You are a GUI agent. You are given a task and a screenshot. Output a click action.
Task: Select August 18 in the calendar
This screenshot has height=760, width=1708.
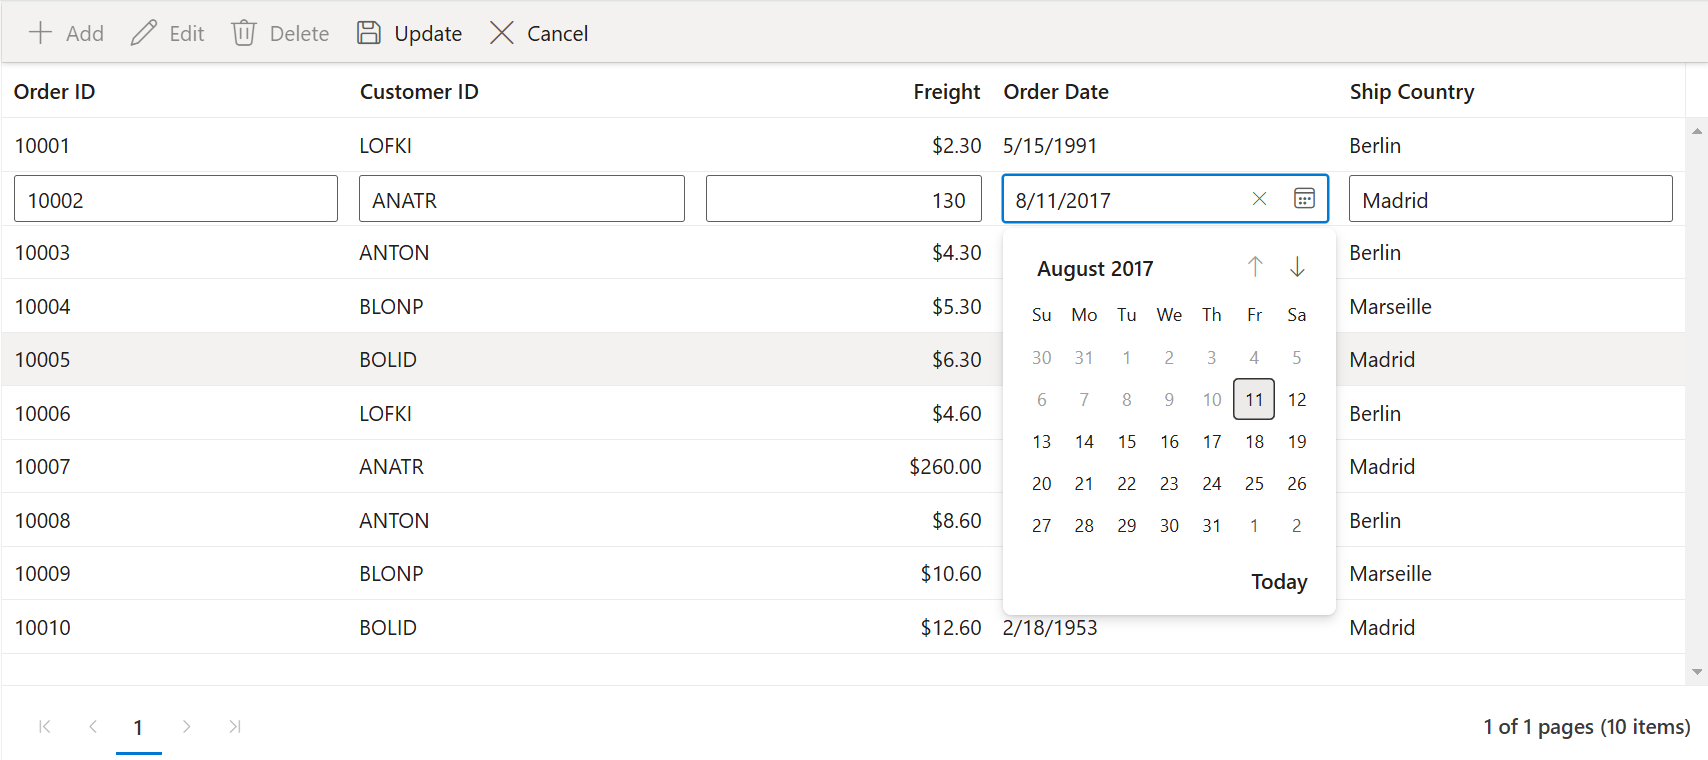click(1254, 441)
